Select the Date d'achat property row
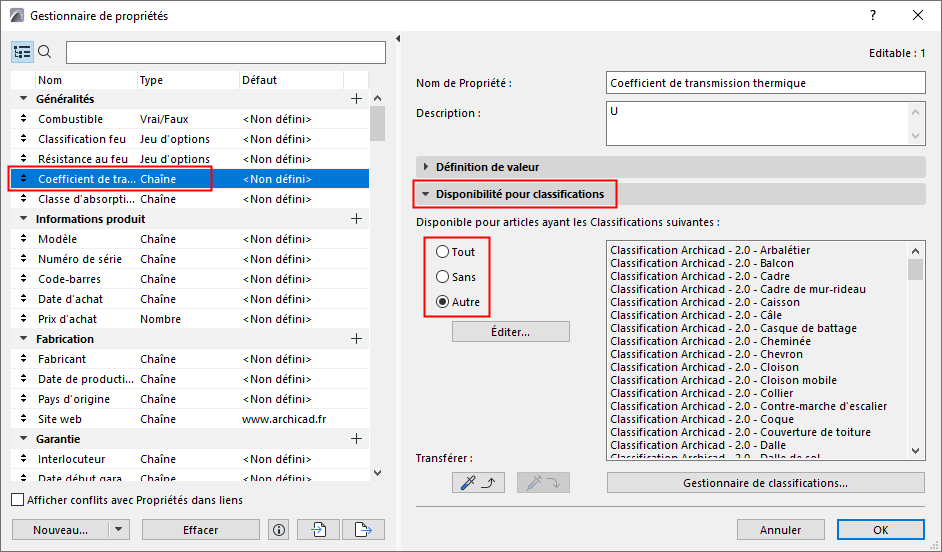This screenshot has height=552, width=942. pyautogui.click(x=190, y=299)
